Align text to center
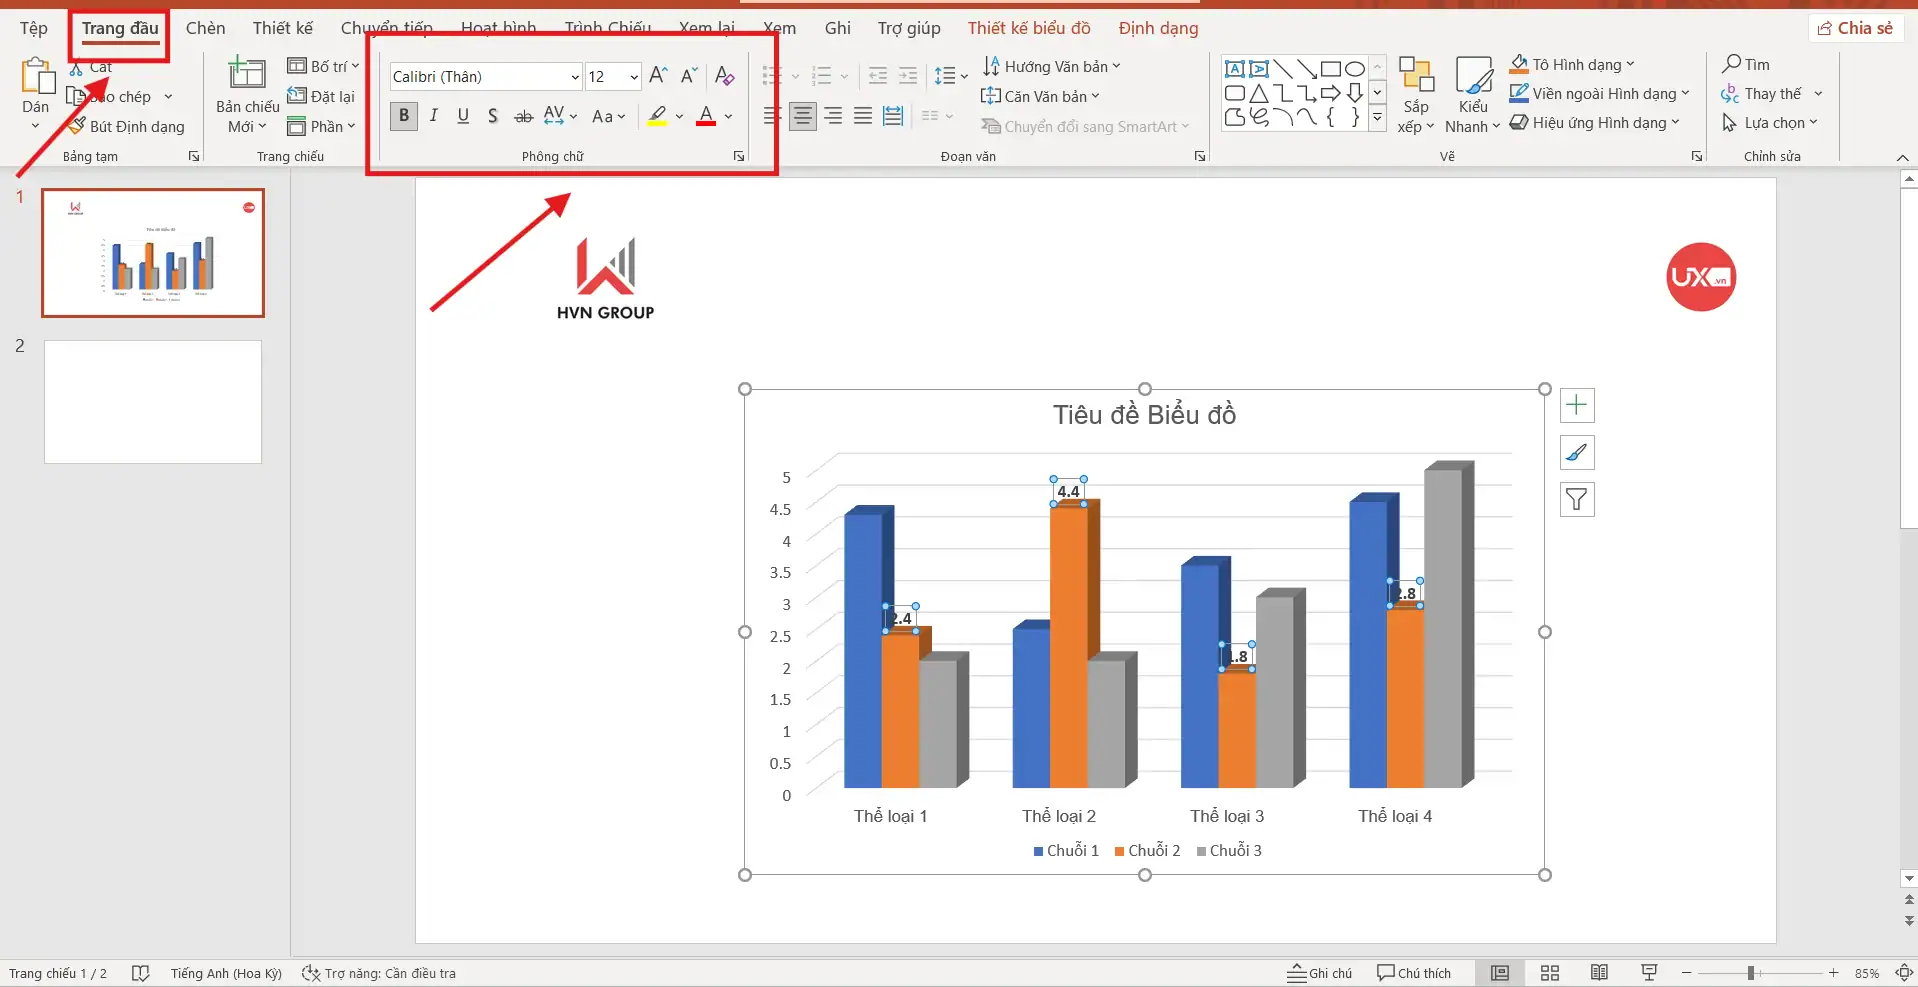Image resolution: width=1918 pixels, height=987 pixels. point(803,116)
